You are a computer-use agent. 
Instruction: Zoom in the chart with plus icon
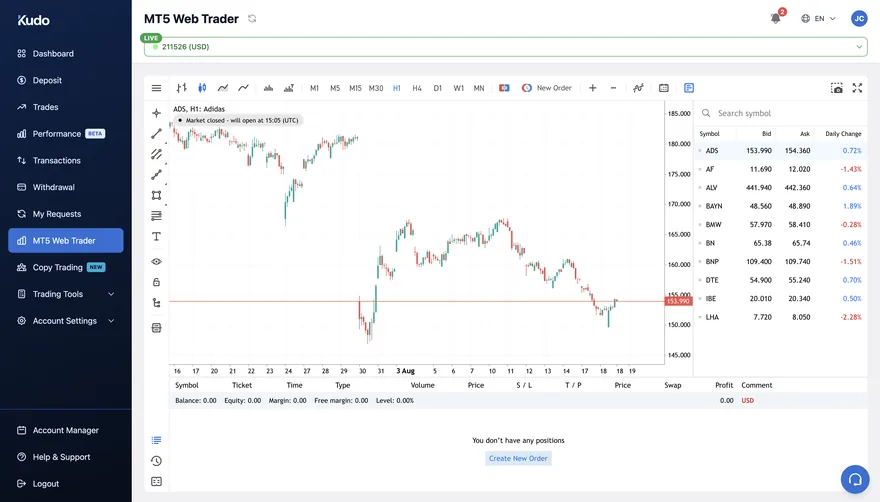593,88
